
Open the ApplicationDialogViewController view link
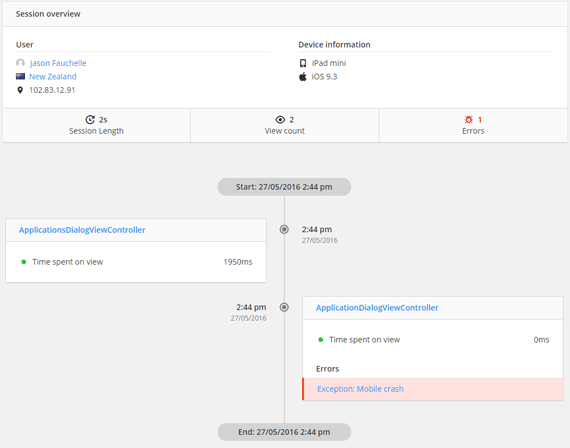tap(377, 308)
